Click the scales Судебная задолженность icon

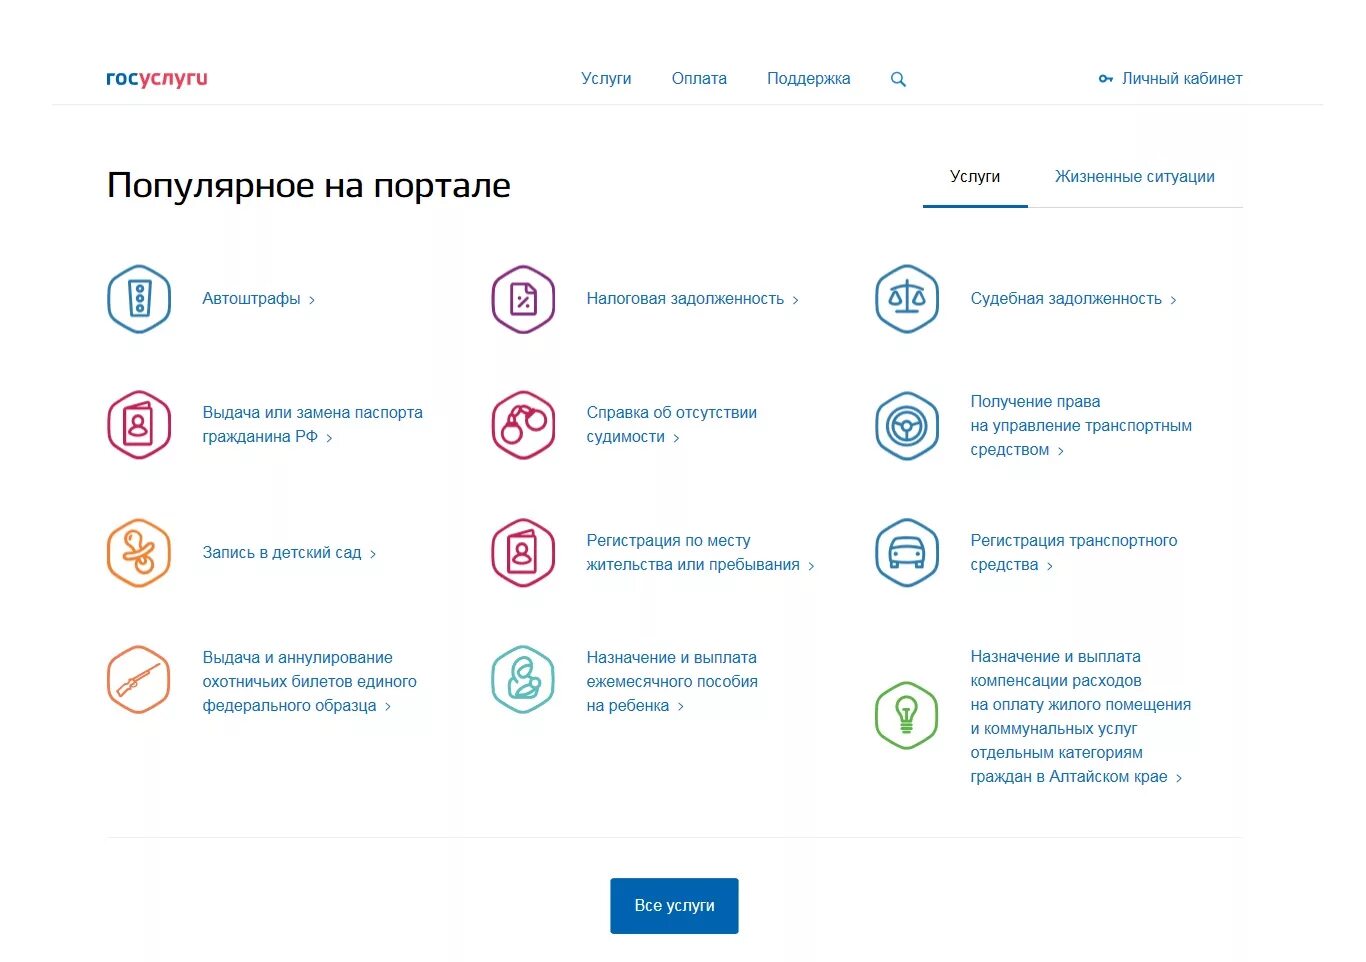coord(907,299)
